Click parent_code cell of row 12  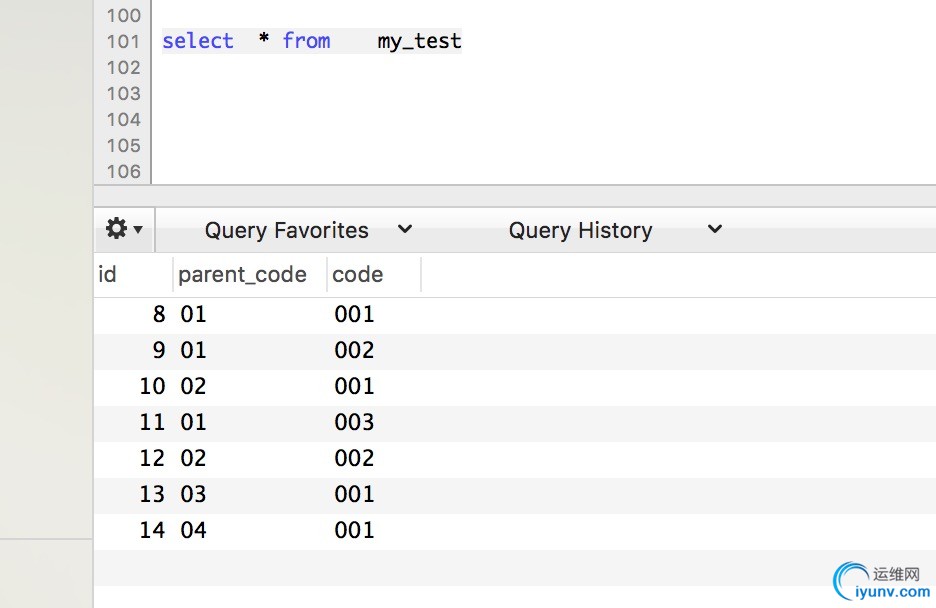pyautogui.click(x=193, y=458)
